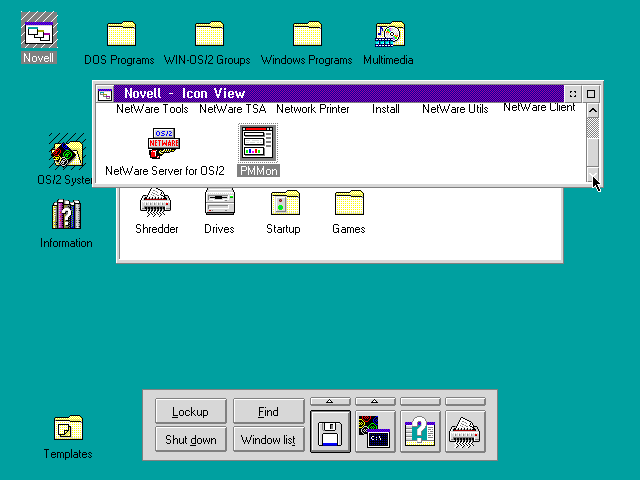Open the DOS Programs folder
This screenshot has width=640, height=480.
pos(121,33)
